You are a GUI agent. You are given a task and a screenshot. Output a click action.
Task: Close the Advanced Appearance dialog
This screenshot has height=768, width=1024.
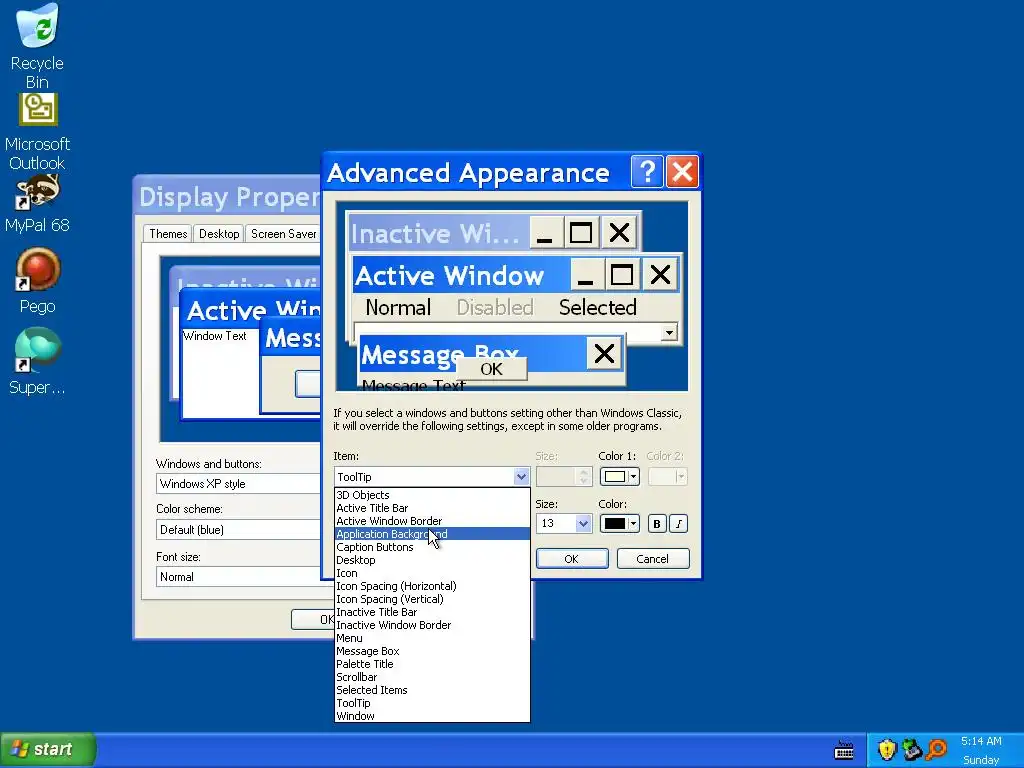click(x=682, y=172)
